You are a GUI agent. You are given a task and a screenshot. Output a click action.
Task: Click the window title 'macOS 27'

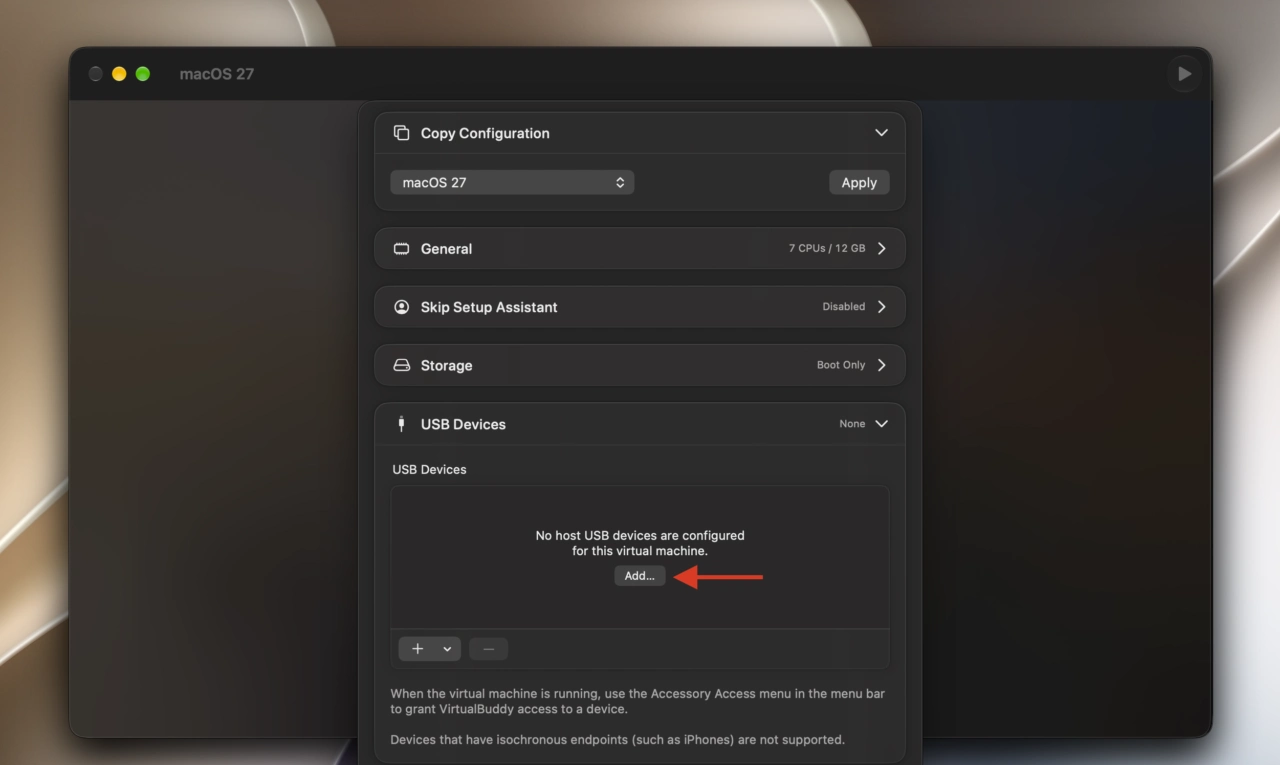click(217, 74)
